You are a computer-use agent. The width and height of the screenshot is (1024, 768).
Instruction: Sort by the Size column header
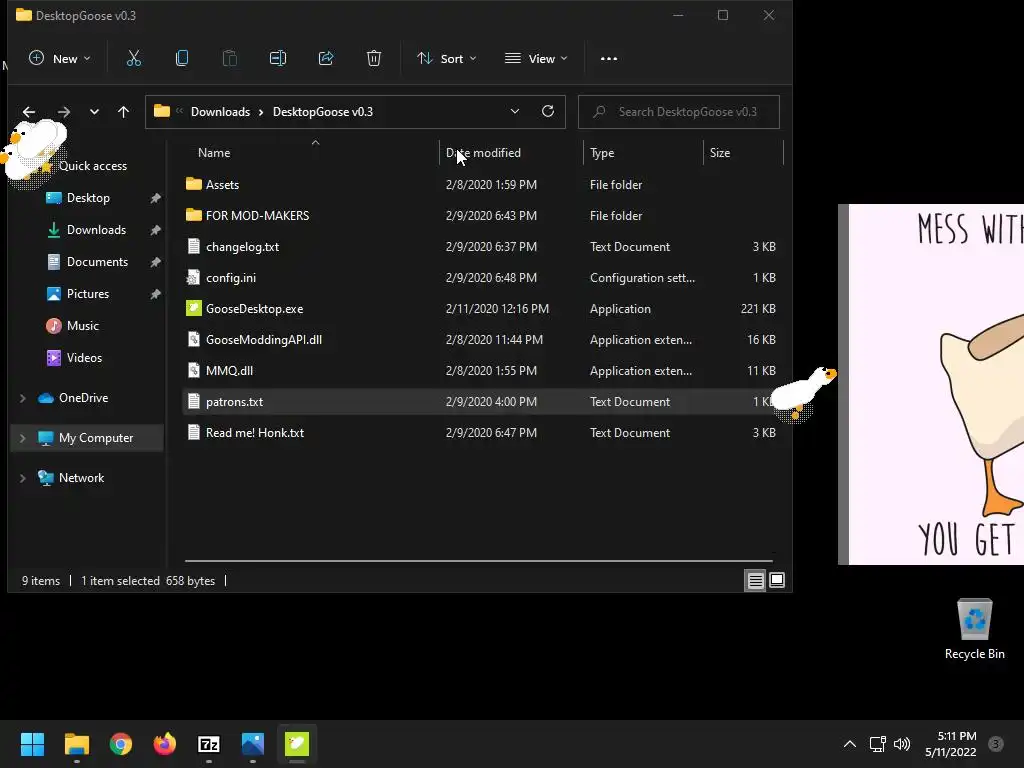(743, 153)
